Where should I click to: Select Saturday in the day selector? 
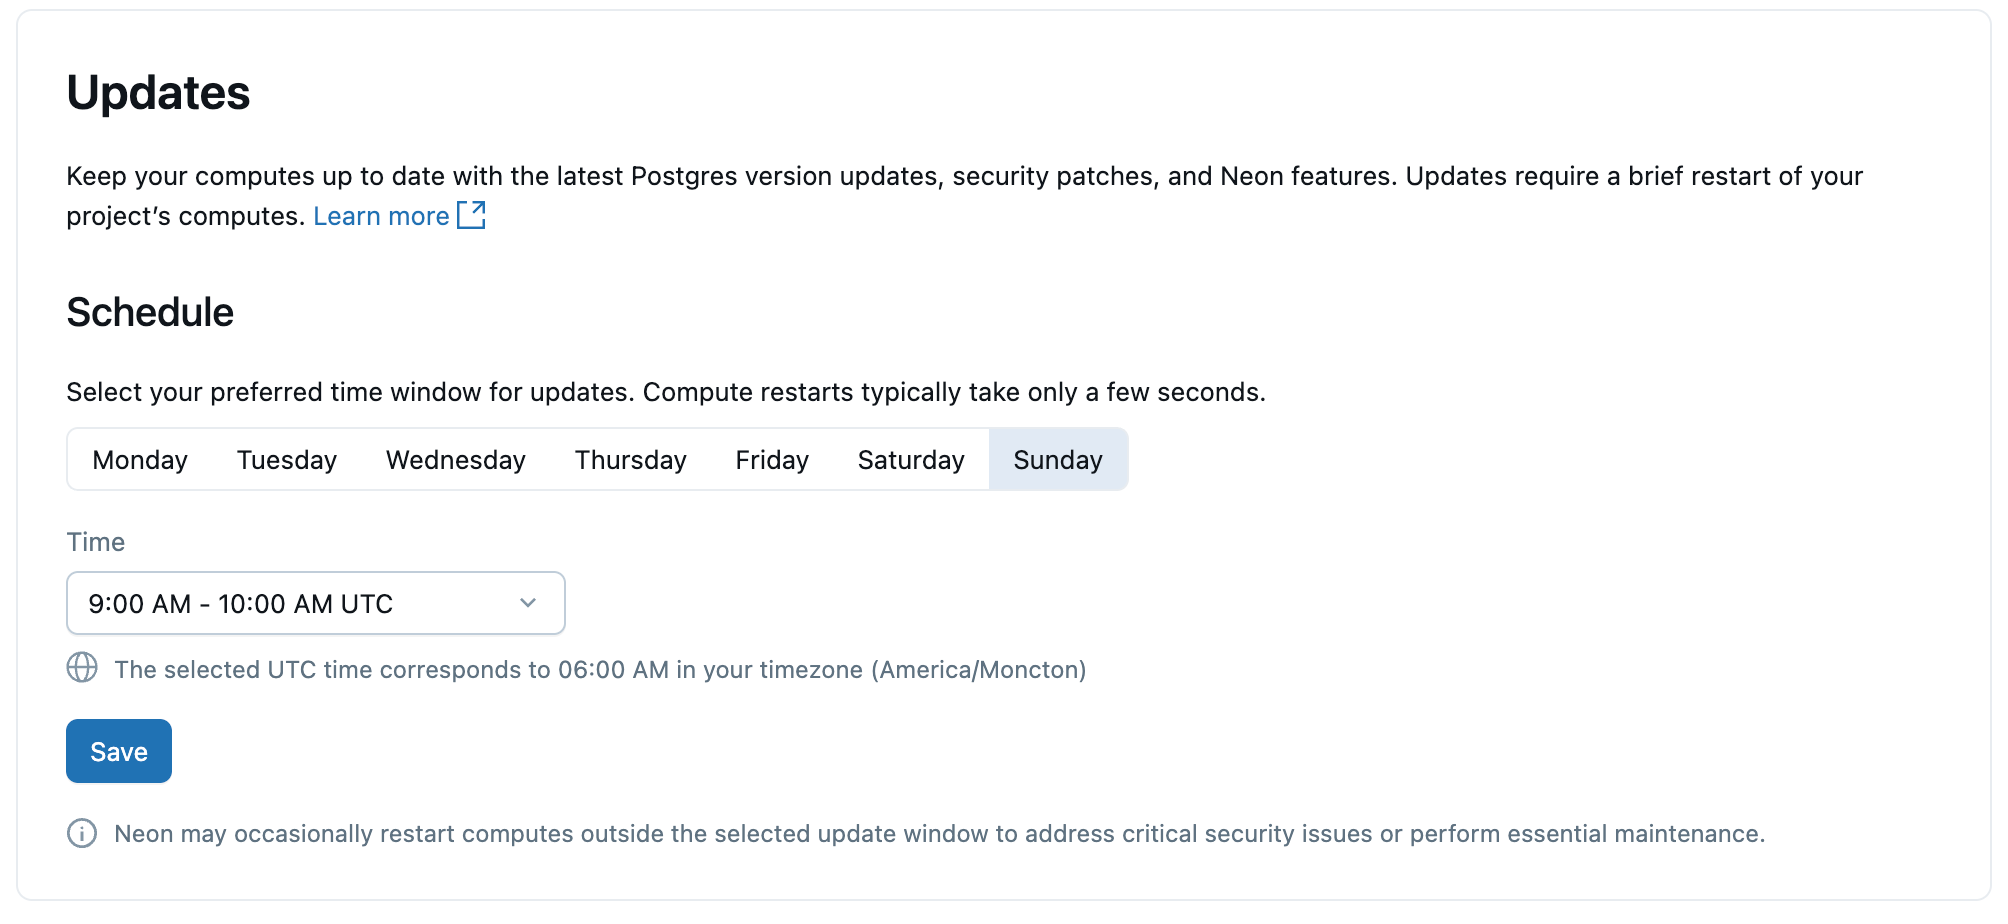(x=911, y=459)
